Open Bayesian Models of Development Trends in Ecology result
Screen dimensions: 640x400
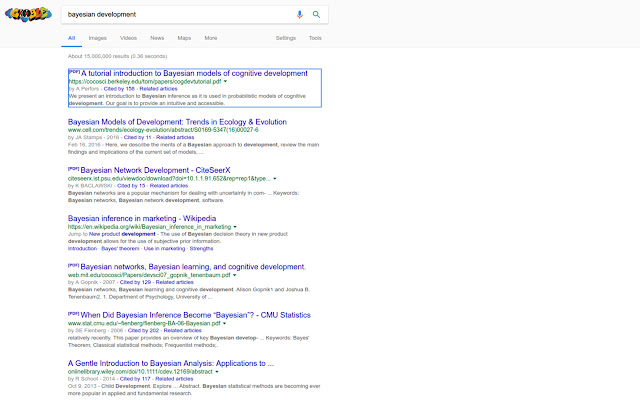tap(177, 122)
